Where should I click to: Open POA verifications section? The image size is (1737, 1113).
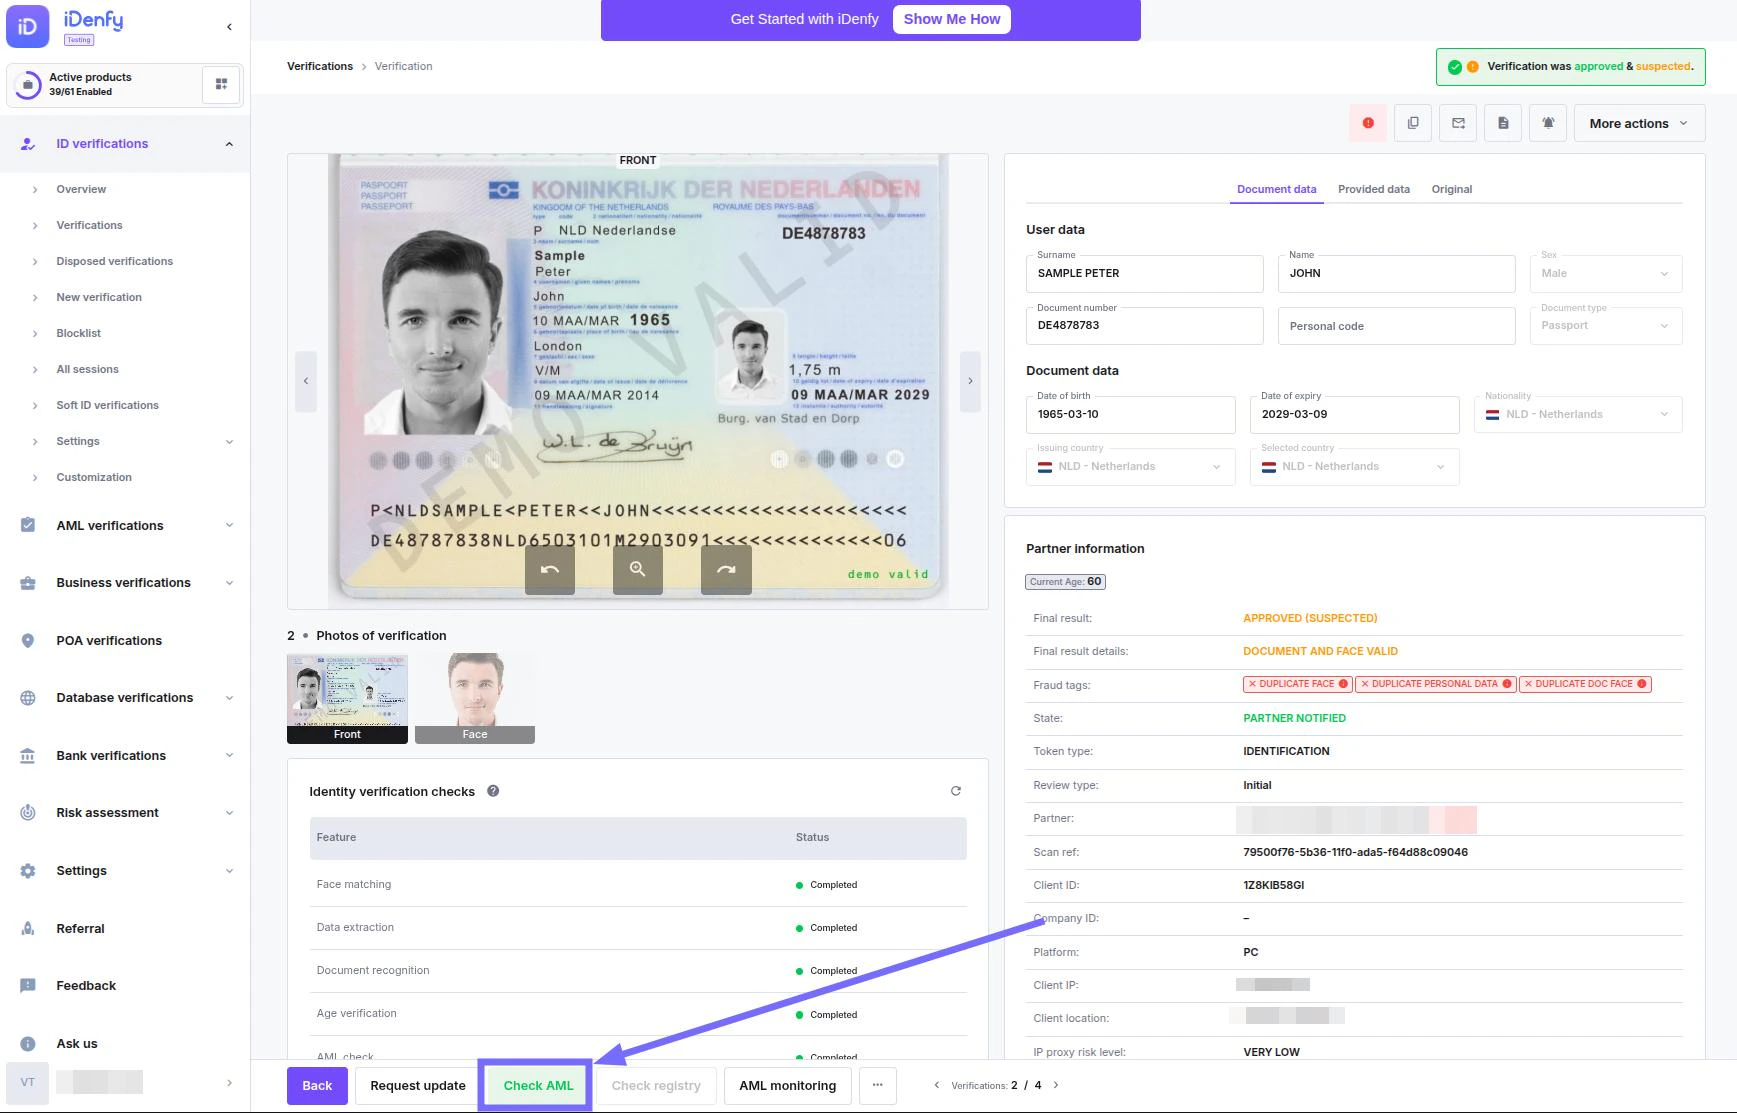point(109,641)
